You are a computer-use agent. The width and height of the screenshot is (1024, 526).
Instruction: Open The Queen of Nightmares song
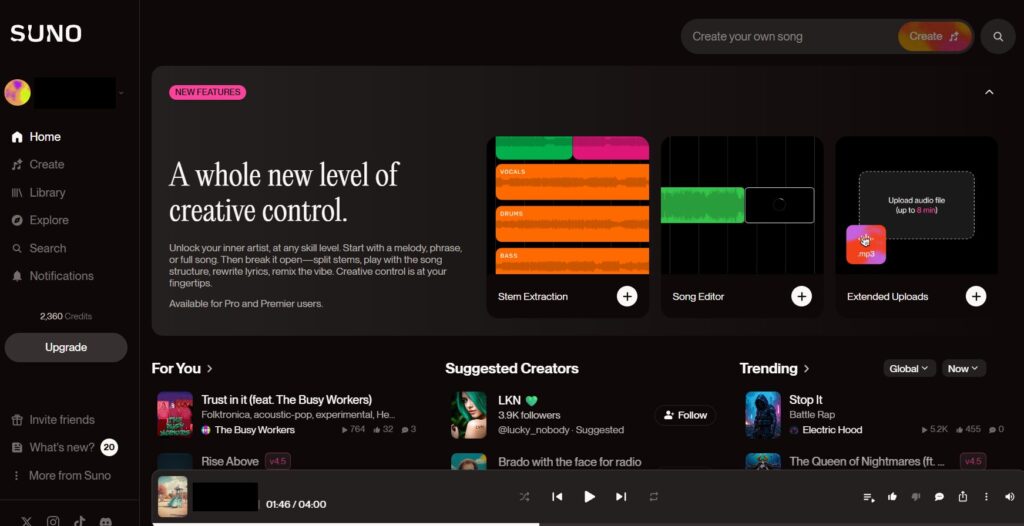point(867,461)
